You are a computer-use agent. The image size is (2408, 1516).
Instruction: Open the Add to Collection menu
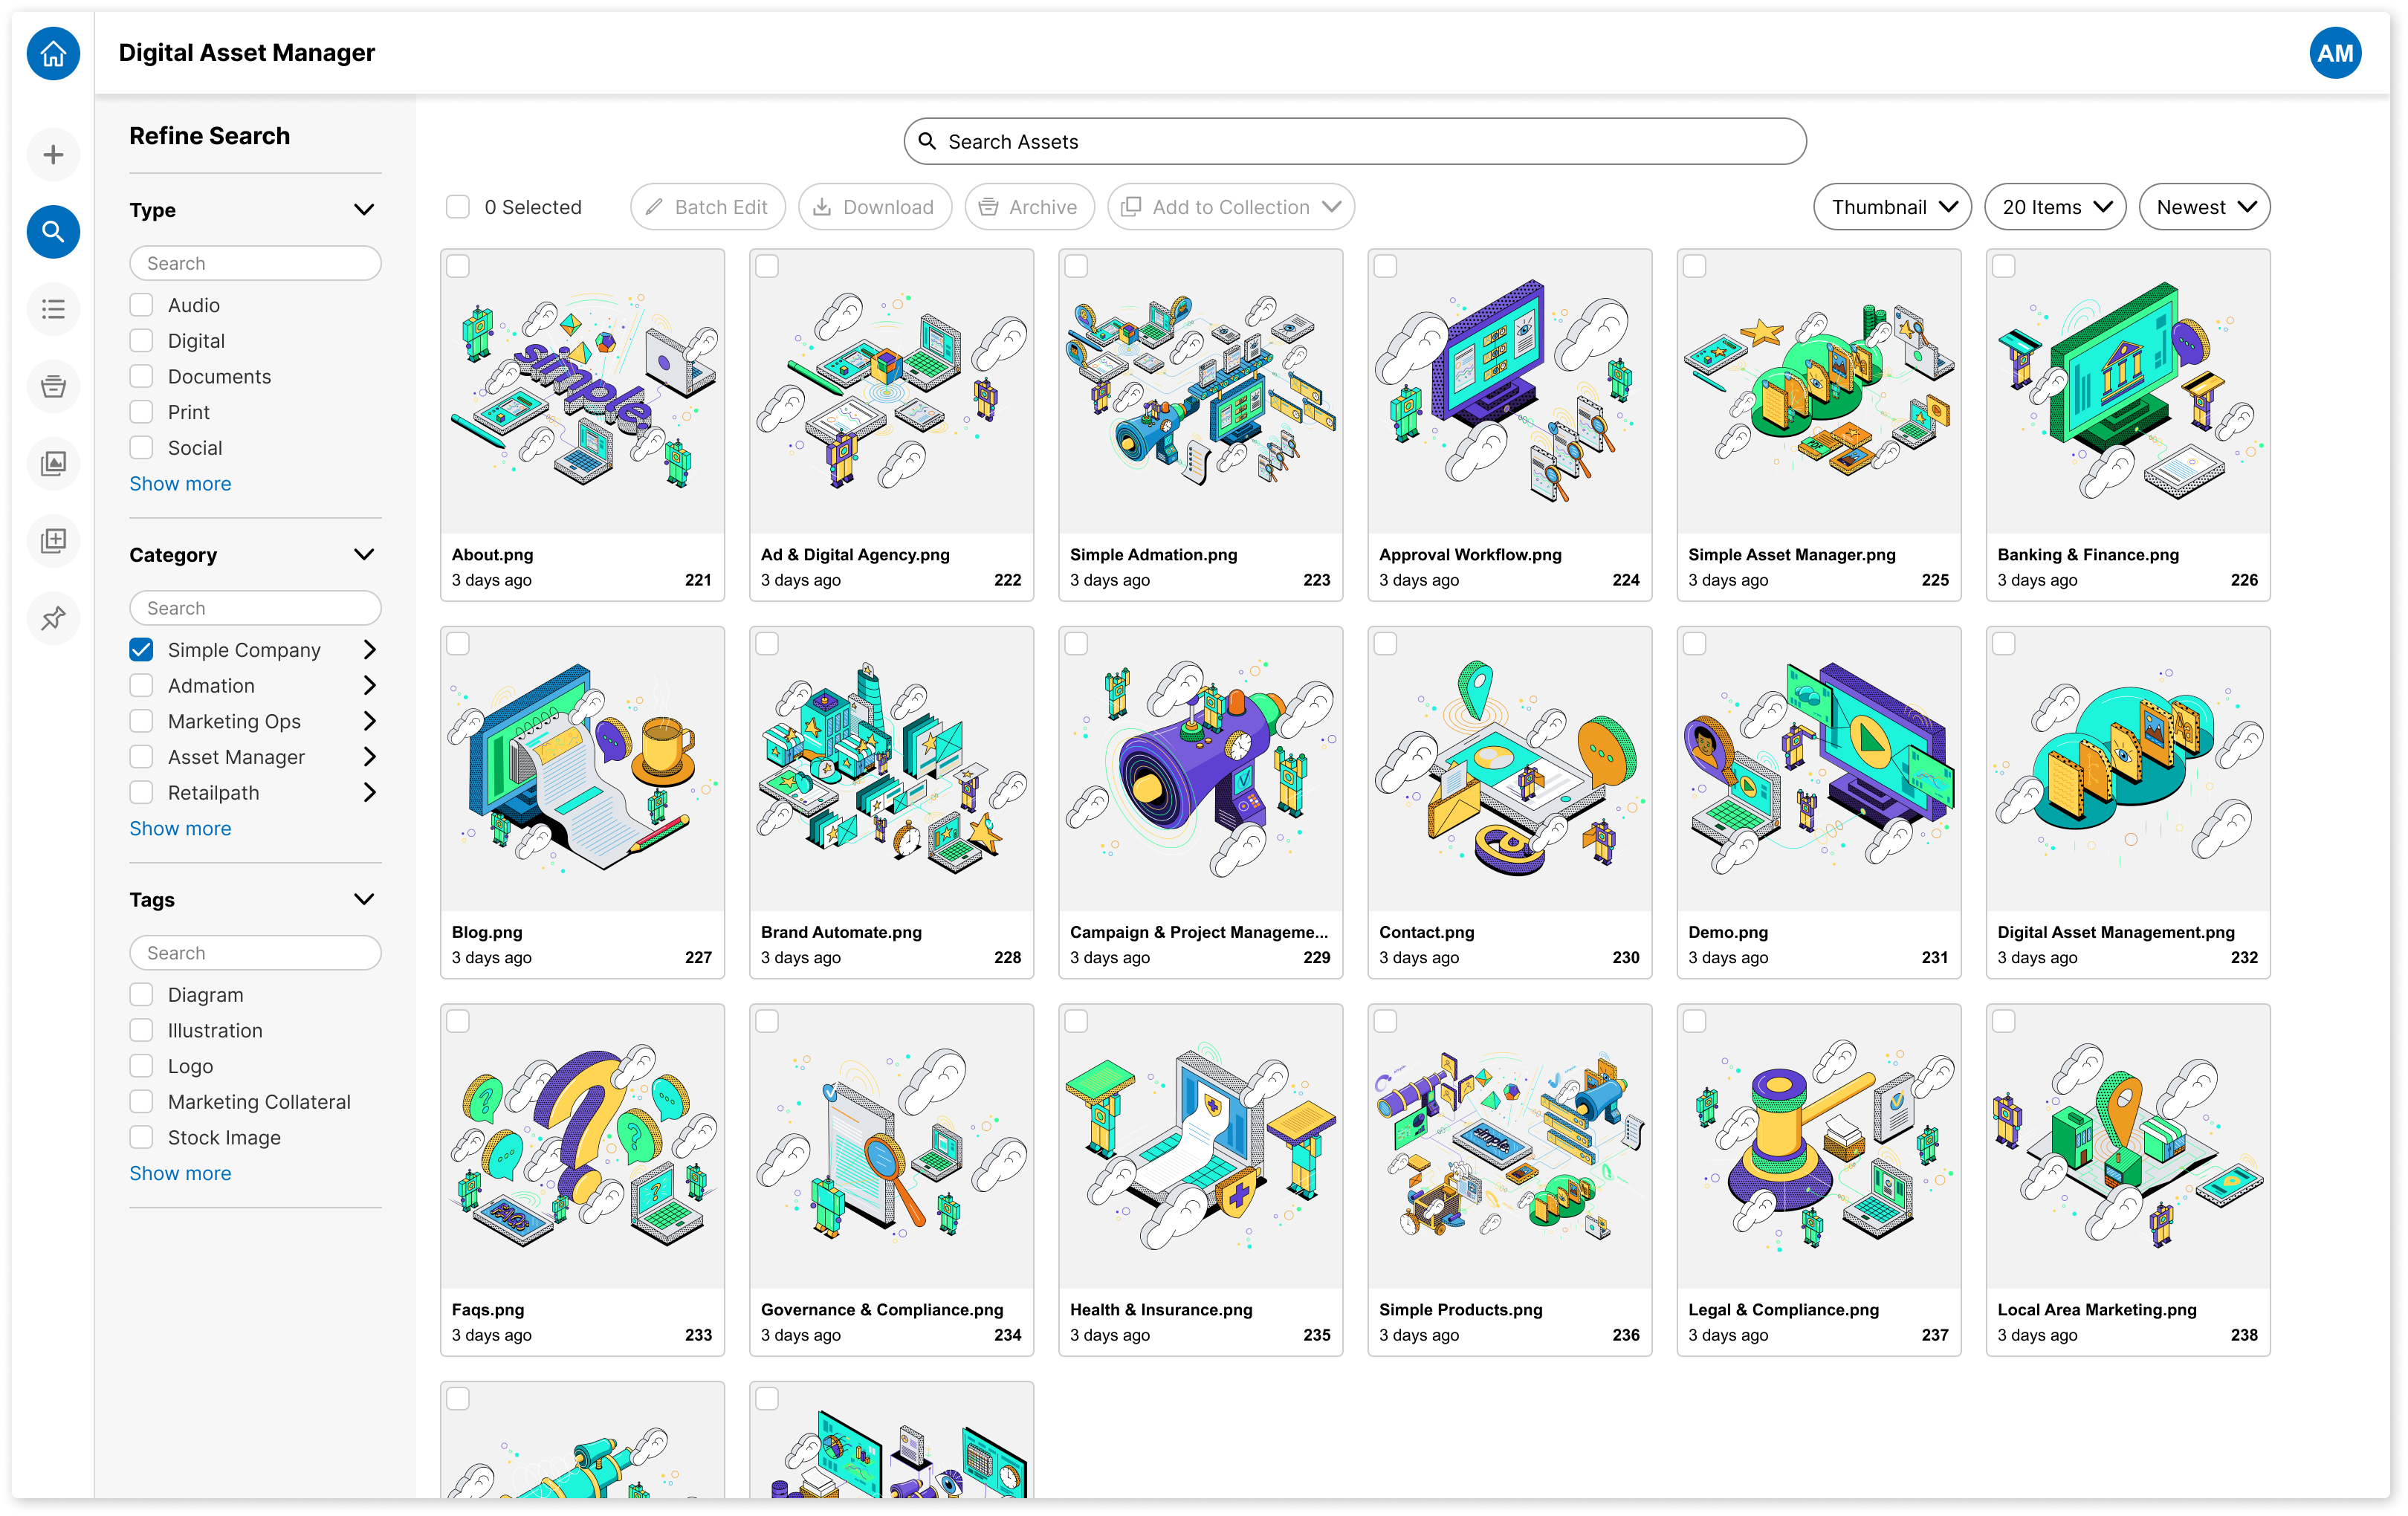click(x=1230, y=207)
